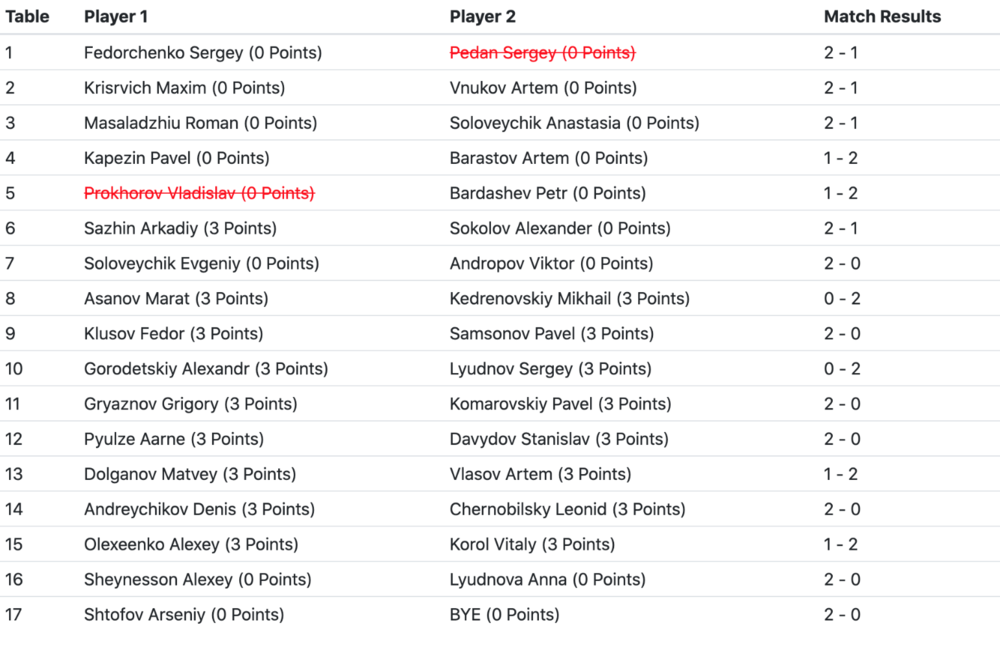Image resolution: width=1000 pixels, height=647 pixels.
Task: Click the 2 - 0 result for Andropov Viktor
Action: (x=841, y=264)
